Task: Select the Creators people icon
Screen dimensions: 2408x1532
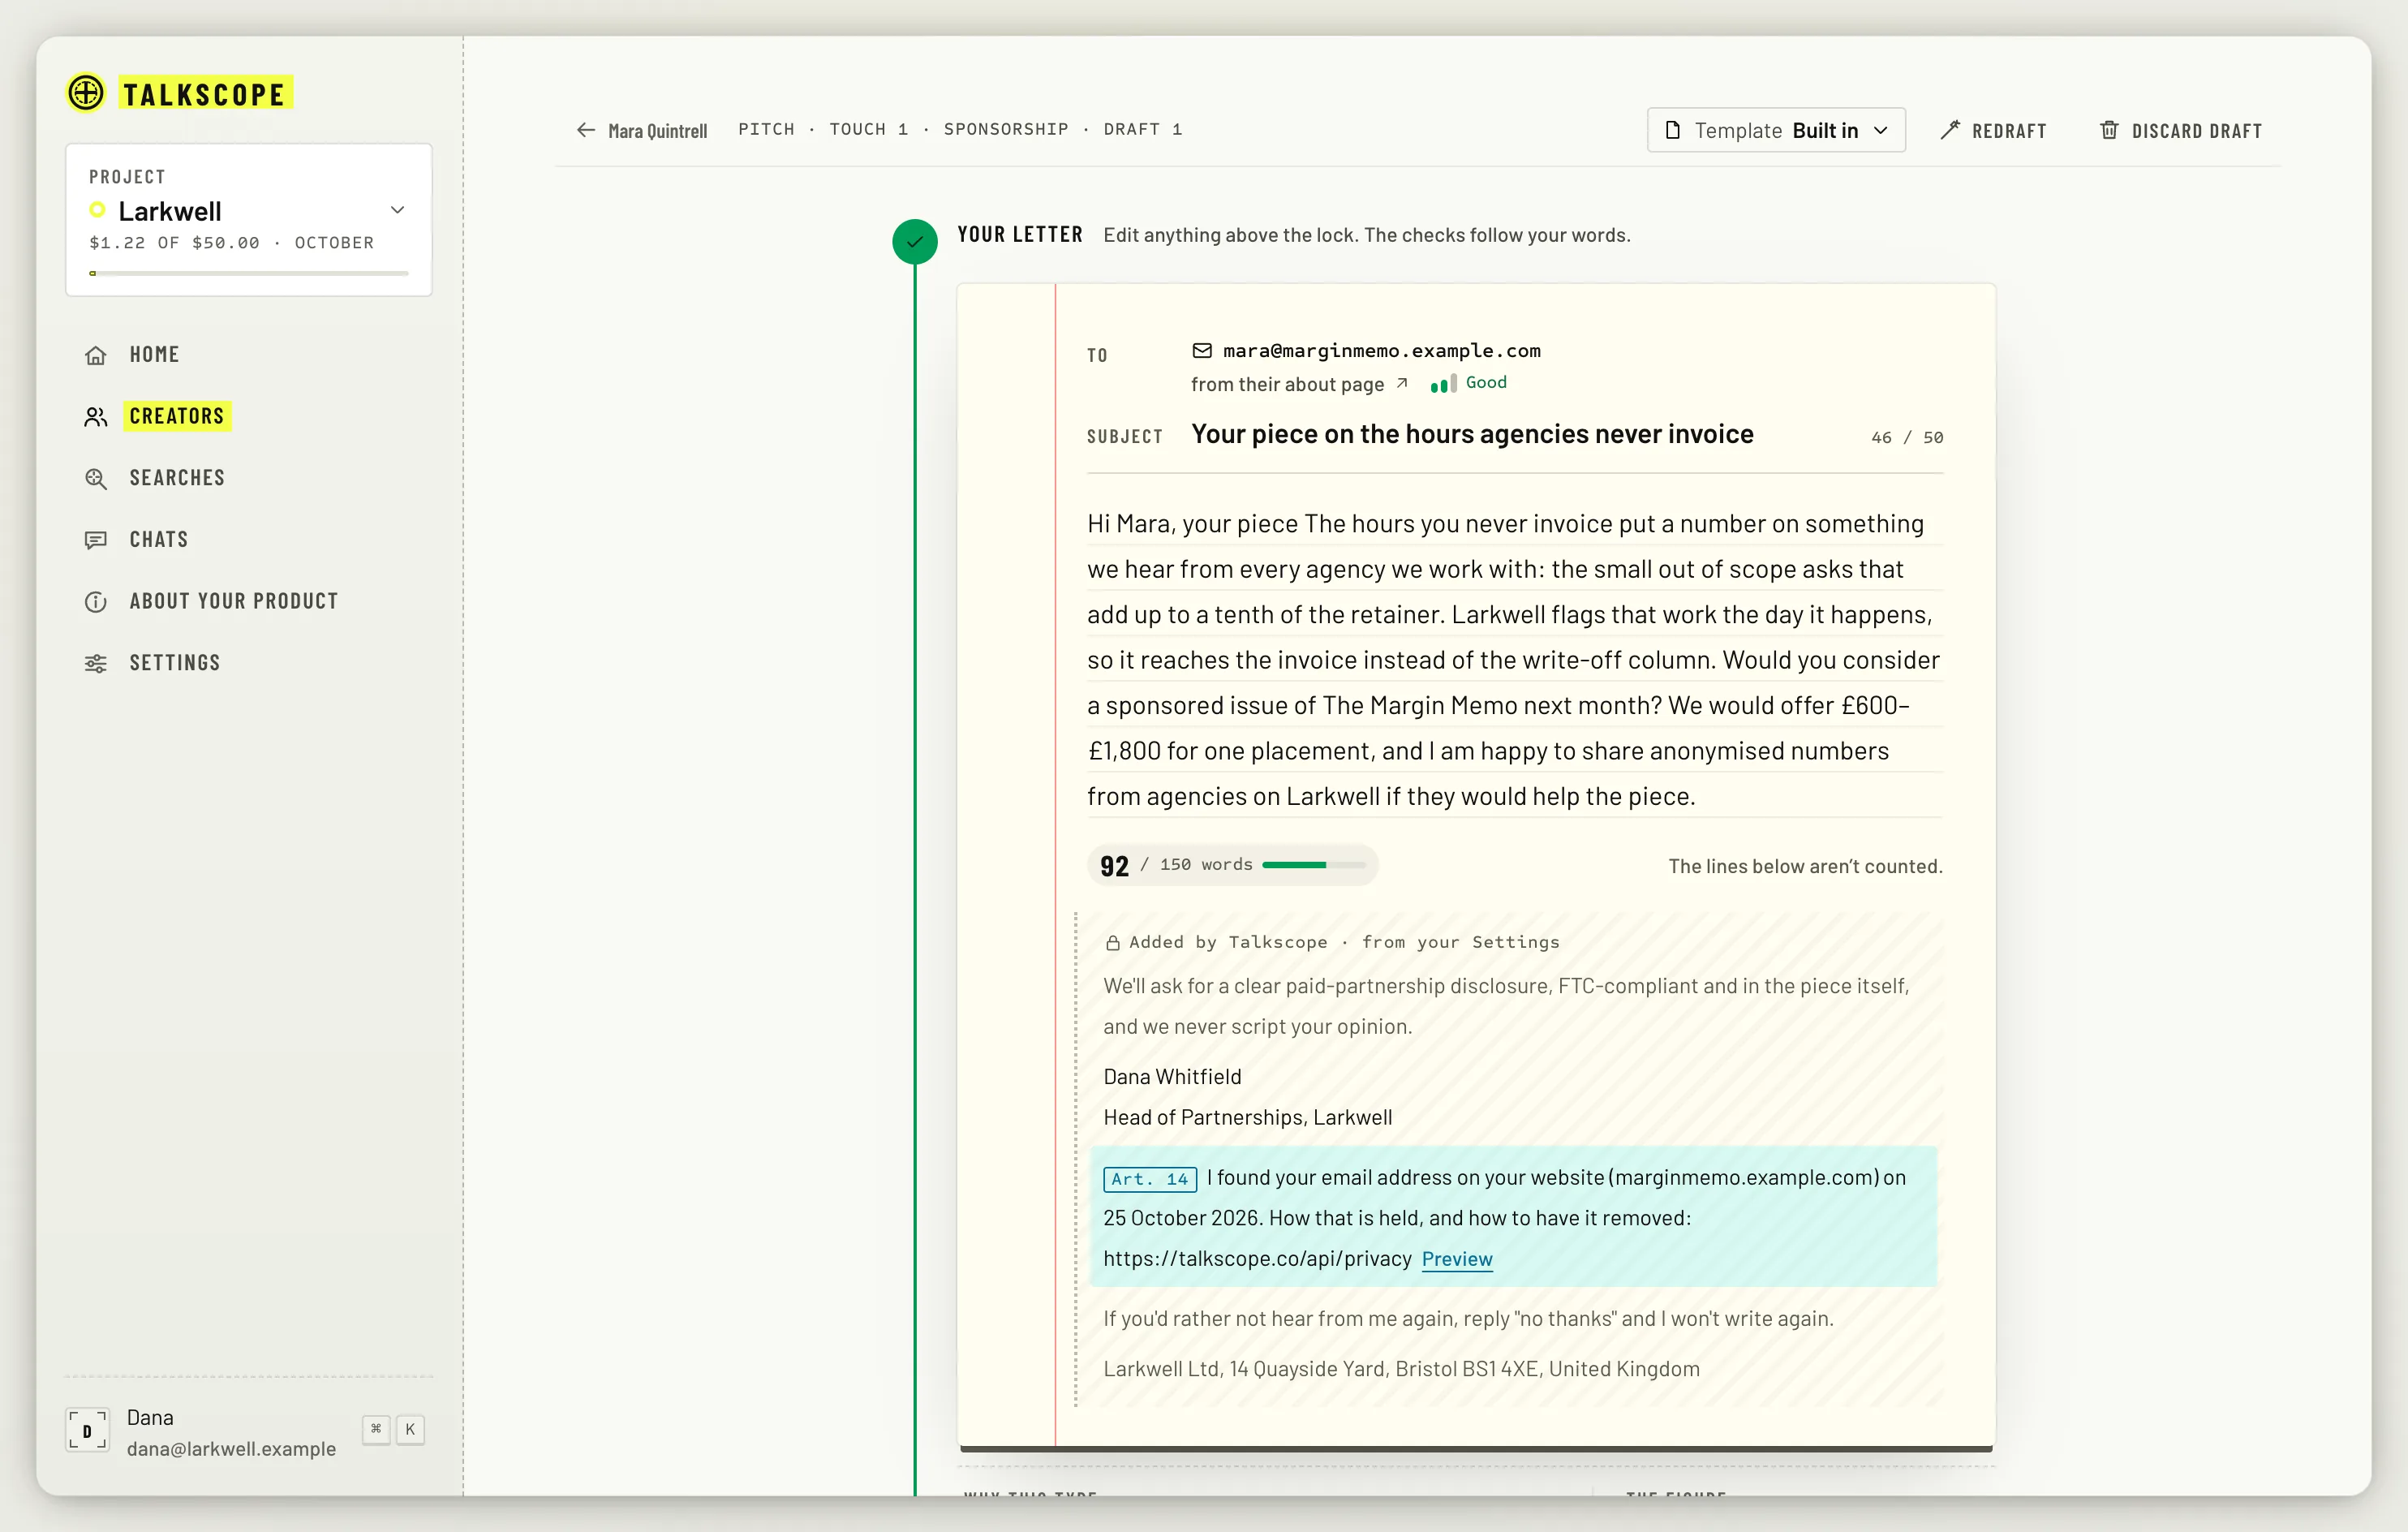Action: (x=96, y=417)
